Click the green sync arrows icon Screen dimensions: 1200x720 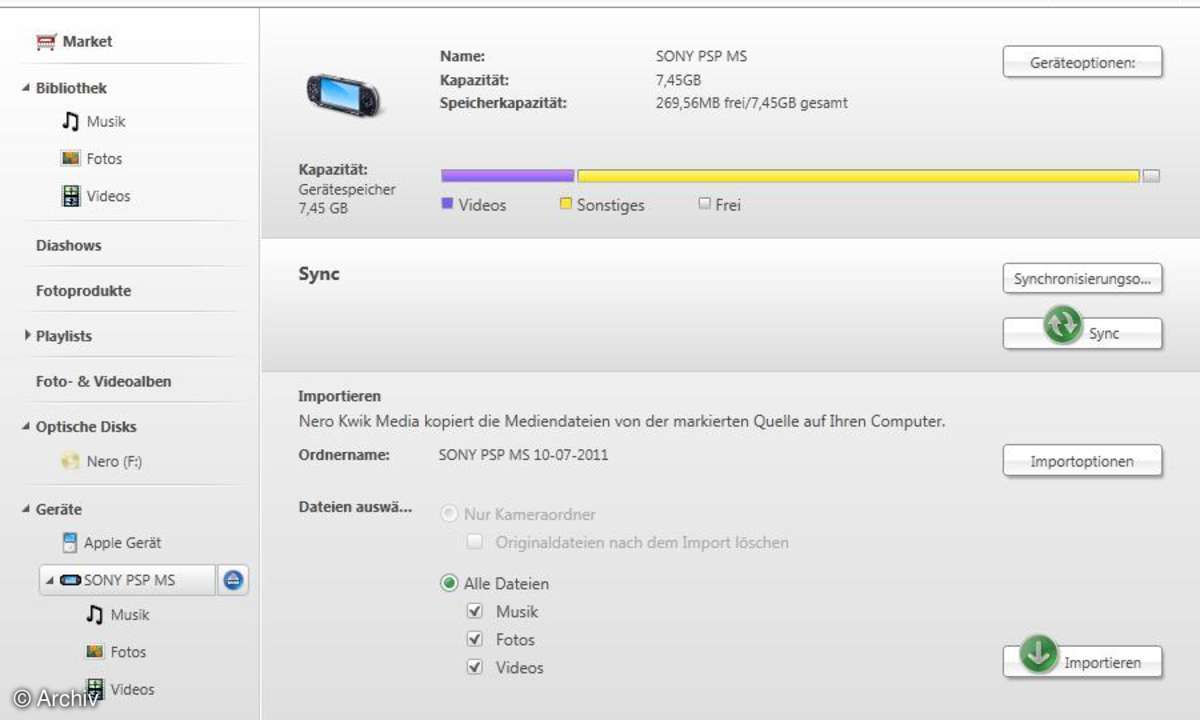pos(1063,325)
